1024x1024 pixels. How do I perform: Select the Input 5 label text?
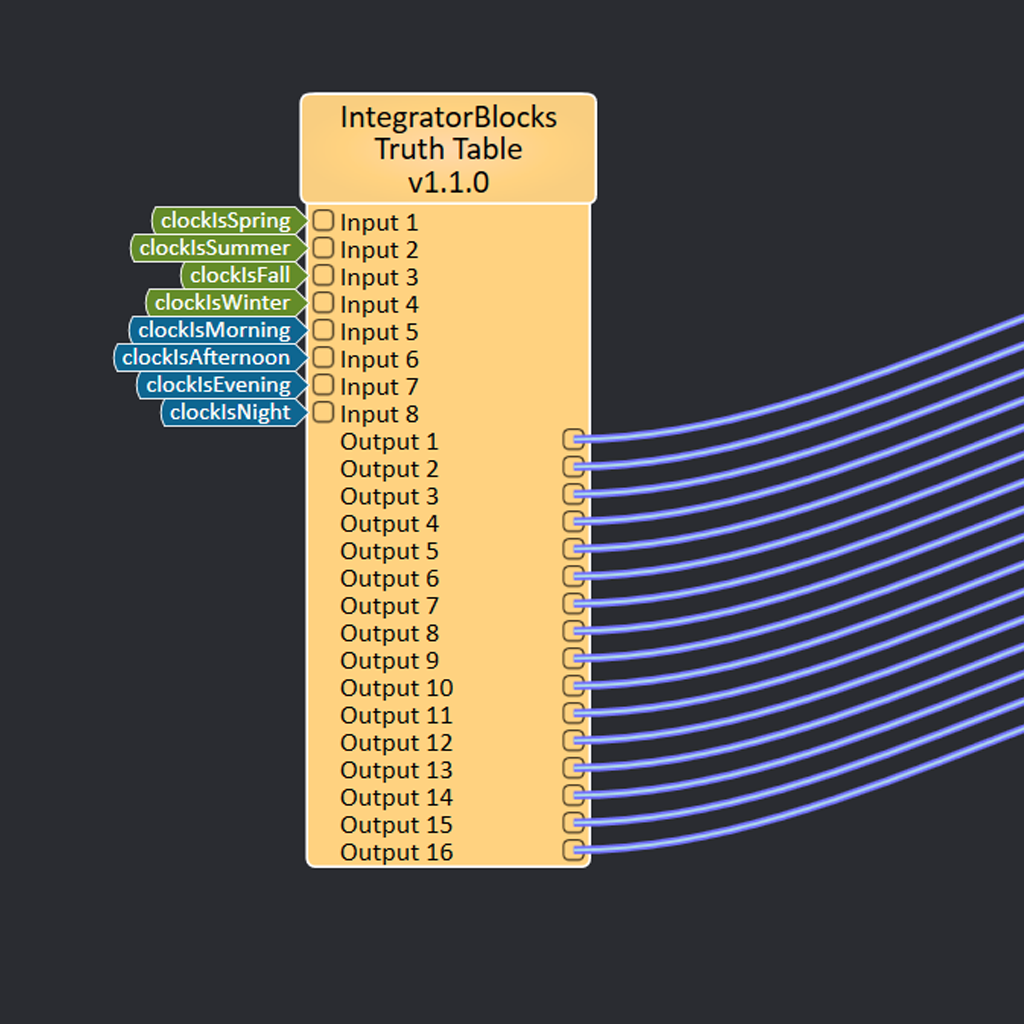(x=379, y=331)
